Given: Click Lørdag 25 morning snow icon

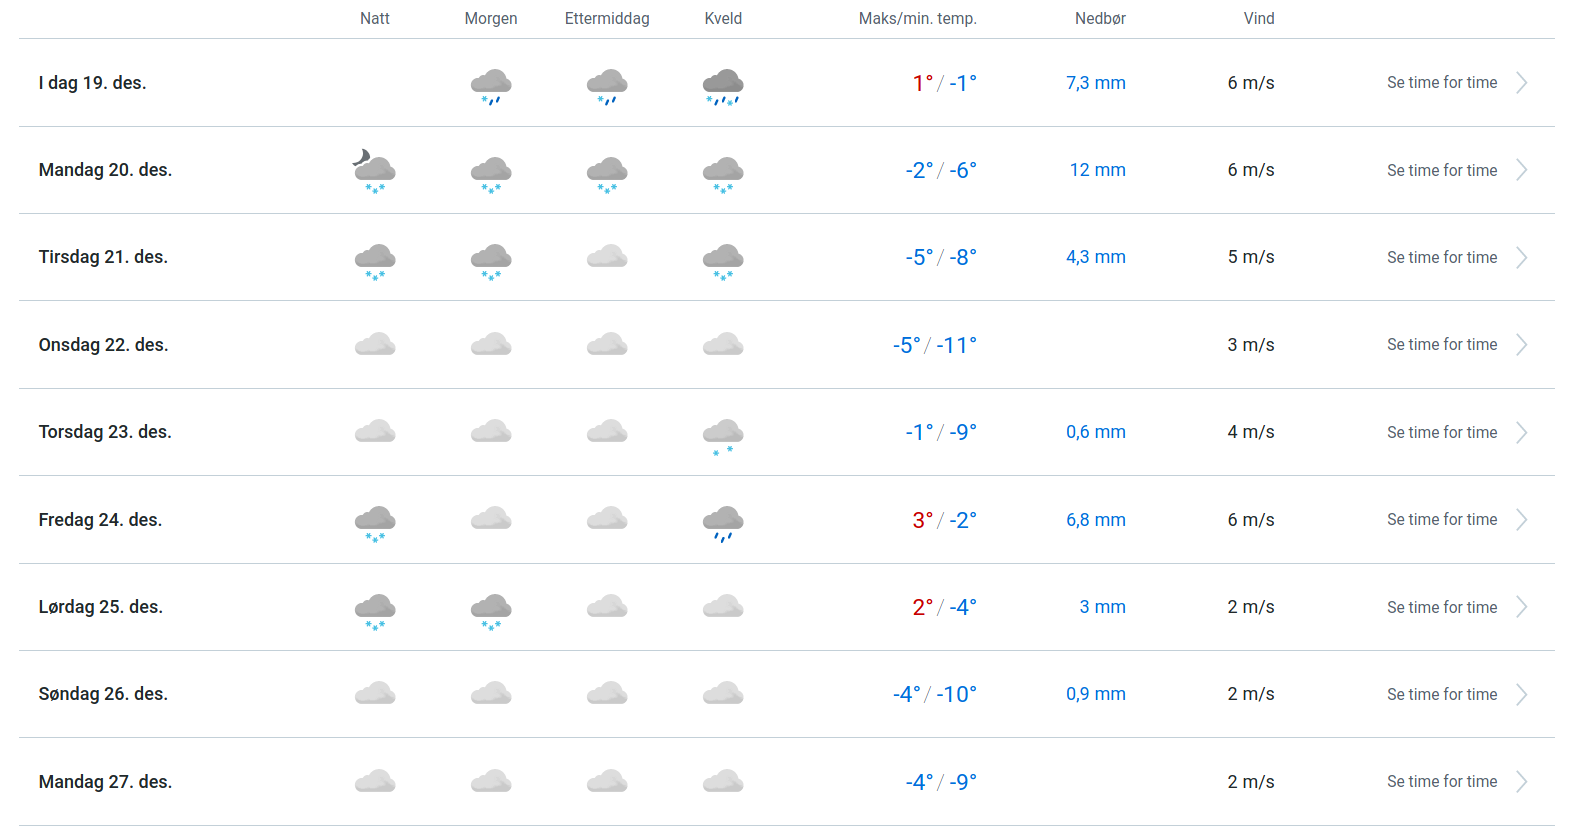Looking at the screenshot, I should point(491,609).
